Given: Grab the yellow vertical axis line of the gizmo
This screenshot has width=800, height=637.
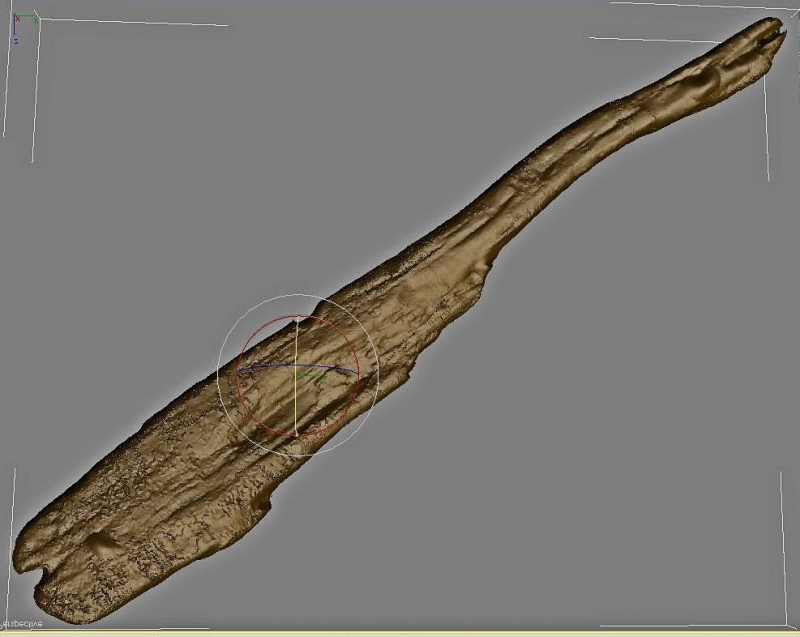Looking at the screenshot, I should pyautogui.click(x=297, y=400).
